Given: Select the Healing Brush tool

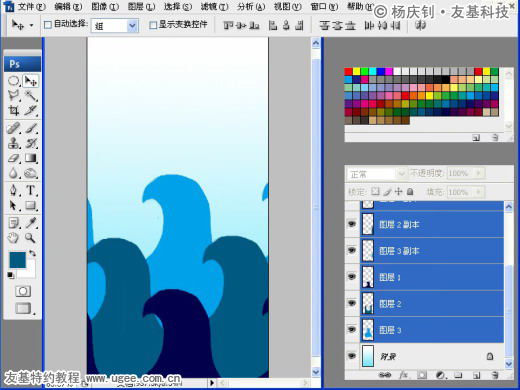Looking at the screenshot, I should click(x=14, y=128).
